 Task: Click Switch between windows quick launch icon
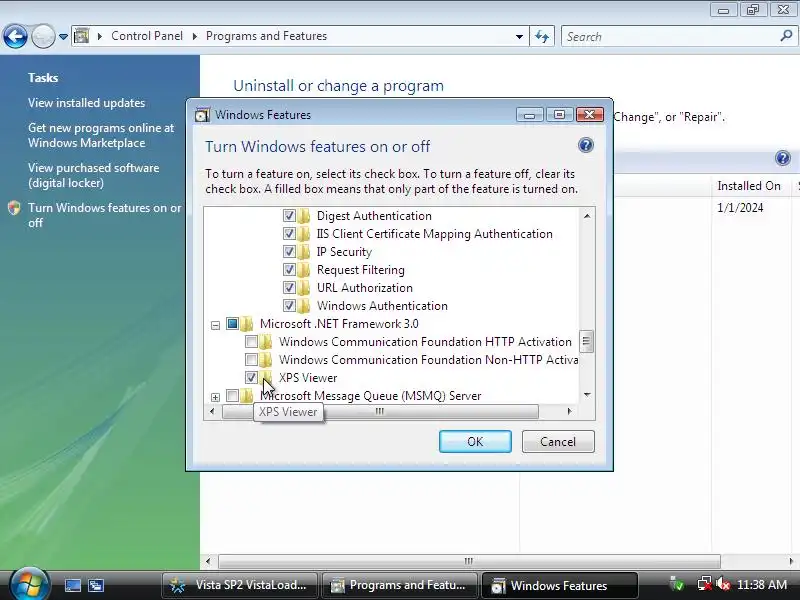pyautogui.click(x=95, y=585)
